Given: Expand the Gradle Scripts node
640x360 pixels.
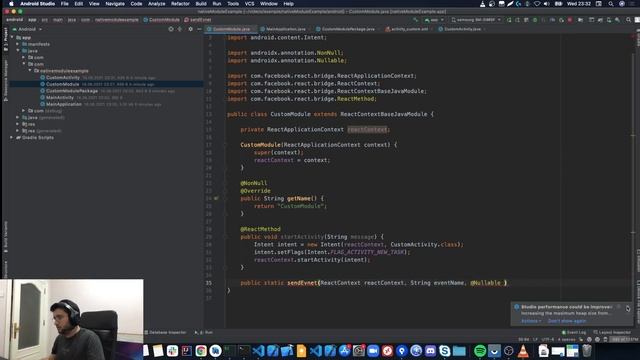Looking at the screenshot, I should 12,138.
